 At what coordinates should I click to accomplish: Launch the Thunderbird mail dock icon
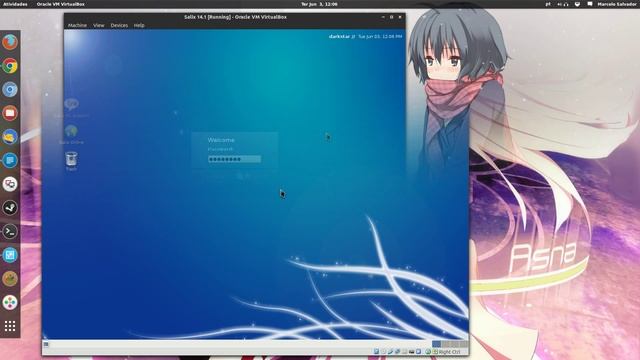pyautogui.click(x=10, y=137)
